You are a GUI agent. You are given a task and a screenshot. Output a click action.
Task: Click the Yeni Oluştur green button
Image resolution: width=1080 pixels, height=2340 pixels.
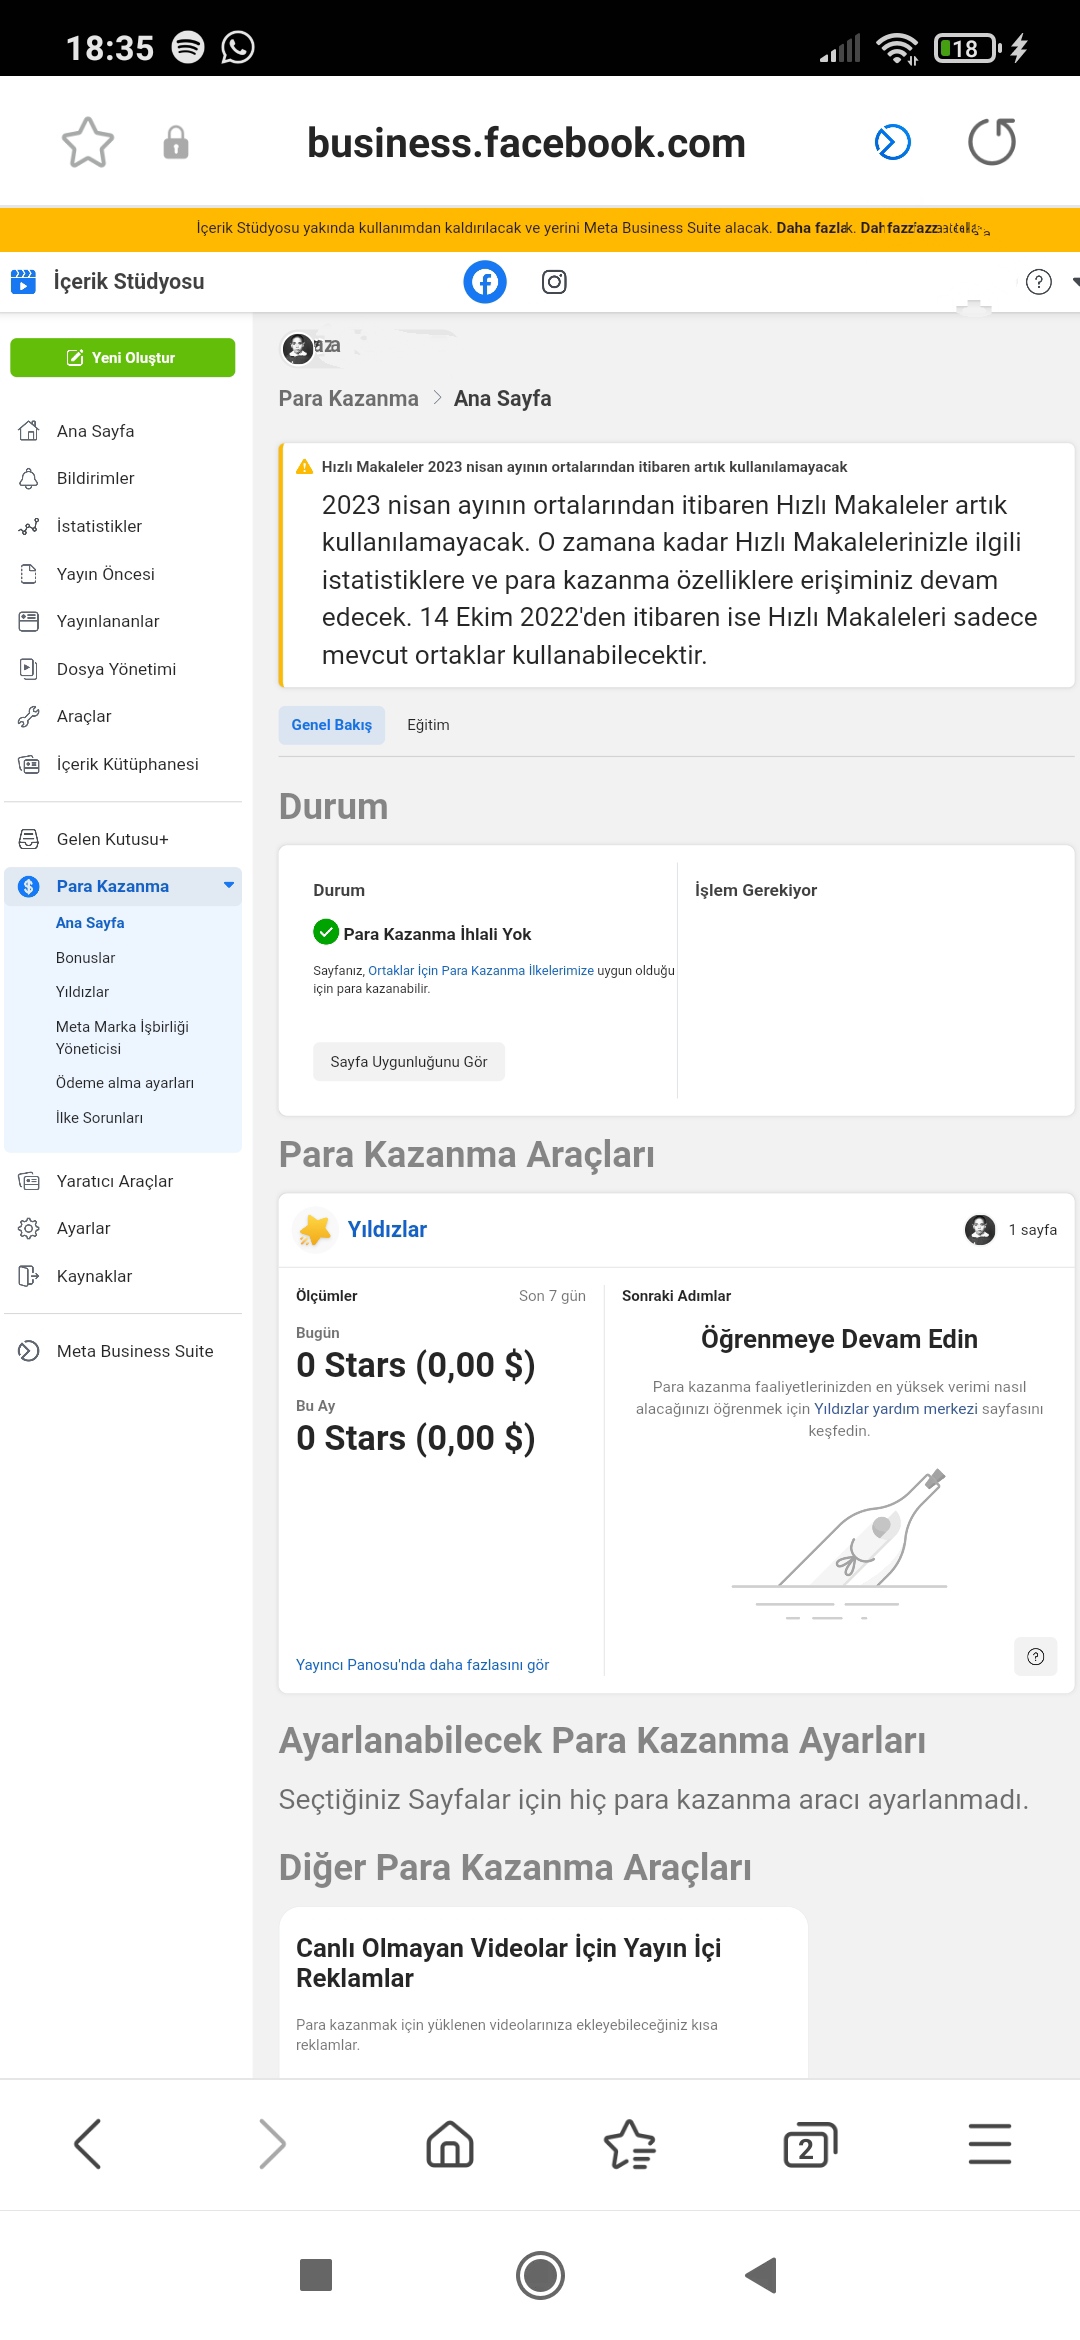coord(122,357)
